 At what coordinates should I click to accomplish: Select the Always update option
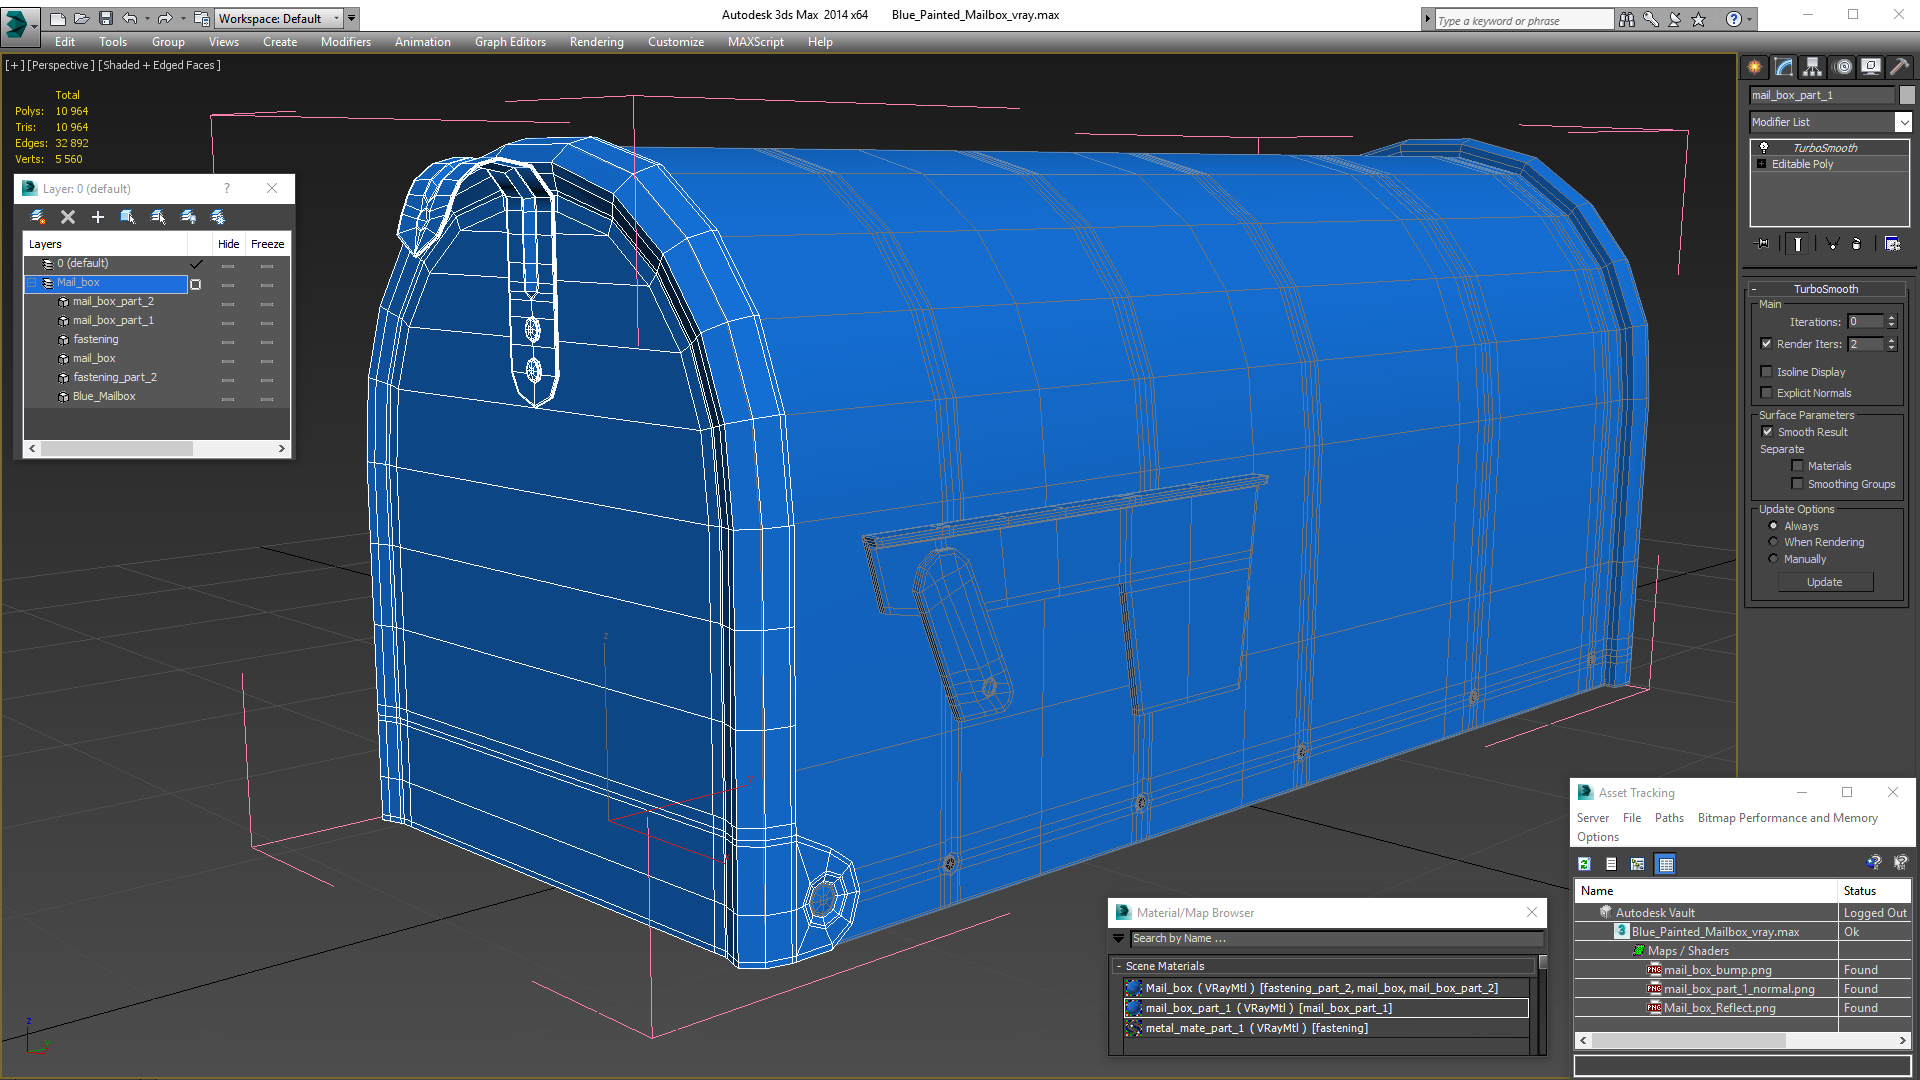pyautogui.click(x=1773, y=525)
